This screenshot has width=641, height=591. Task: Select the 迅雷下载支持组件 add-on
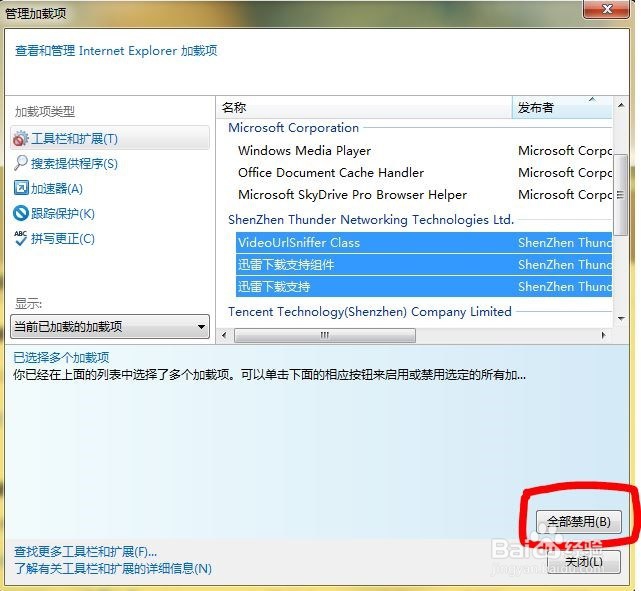[424, 265]
